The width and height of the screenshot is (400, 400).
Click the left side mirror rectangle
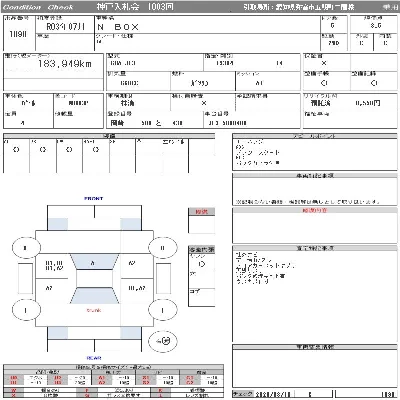coord(25,279)
